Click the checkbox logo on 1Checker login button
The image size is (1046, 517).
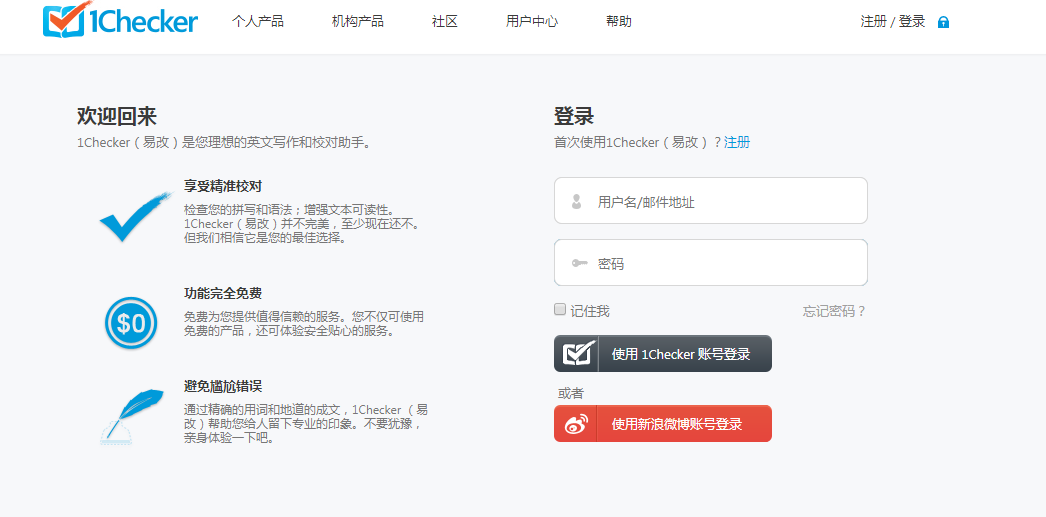click(578, 354)
